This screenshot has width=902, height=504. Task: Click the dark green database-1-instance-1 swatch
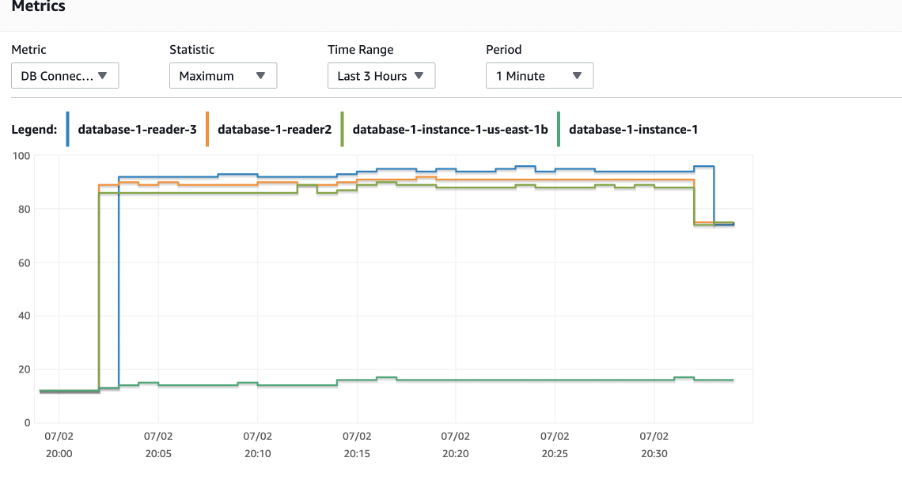(559, 129)
